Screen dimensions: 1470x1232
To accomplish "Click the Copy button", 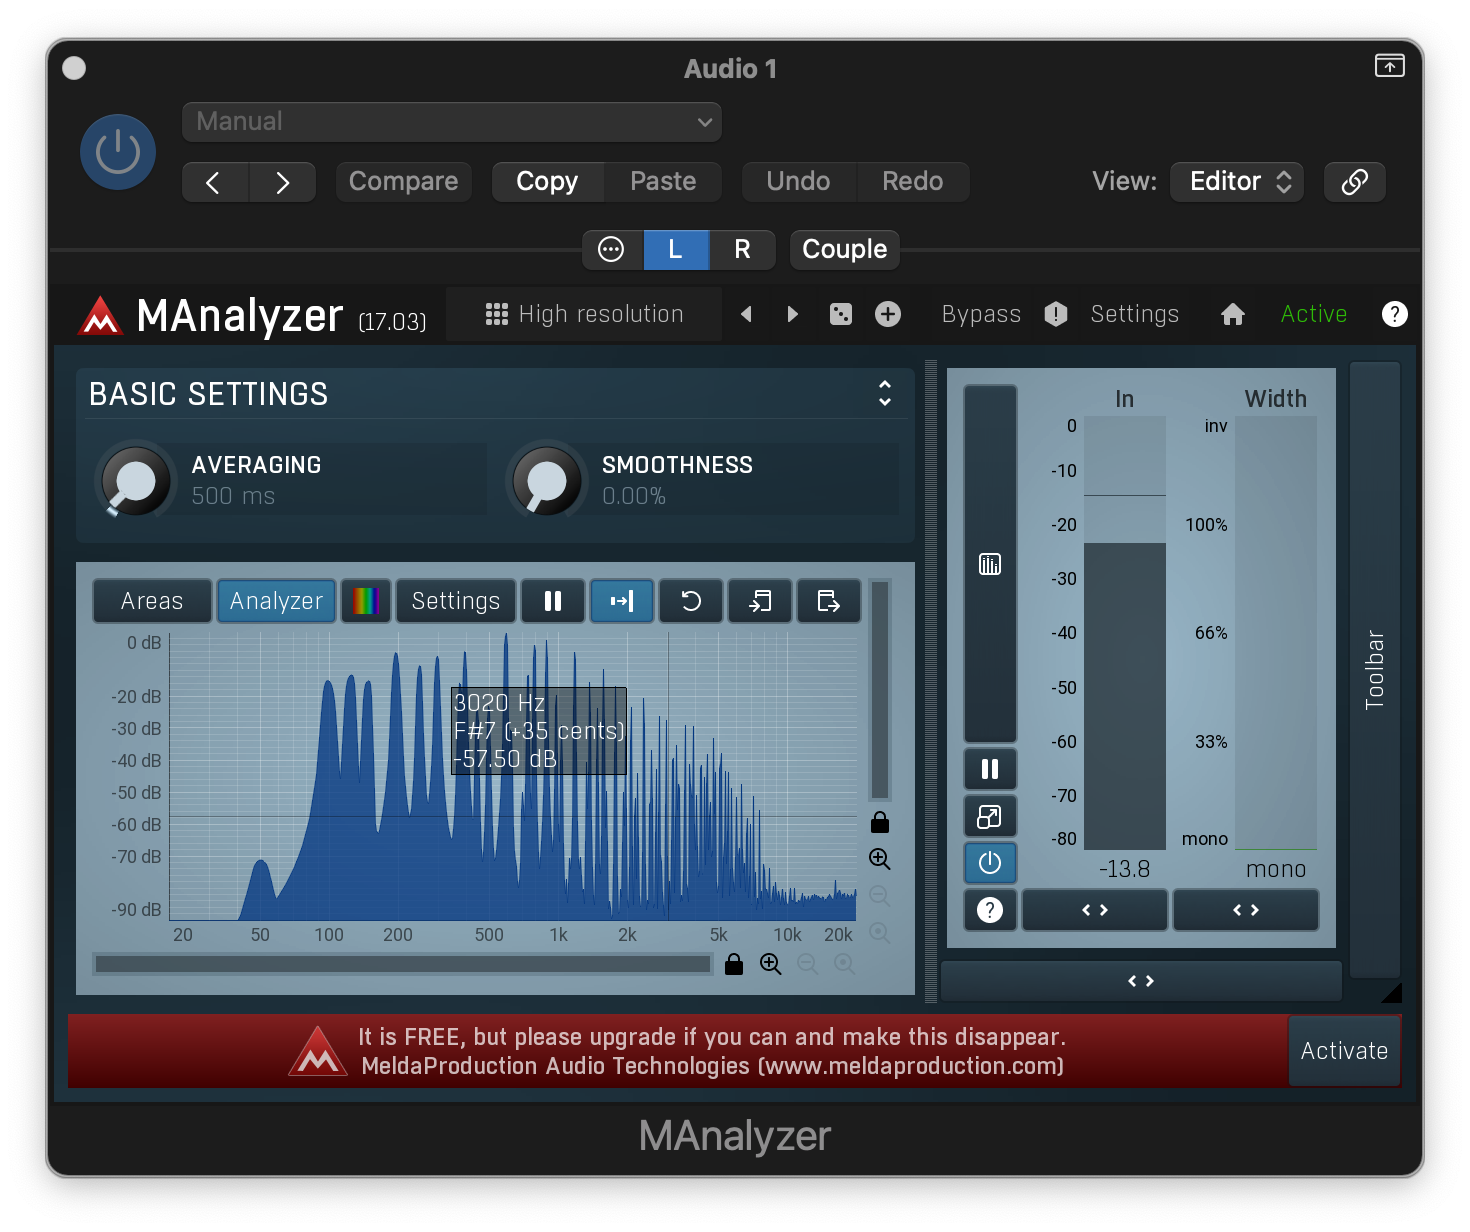I will (547, 182).
